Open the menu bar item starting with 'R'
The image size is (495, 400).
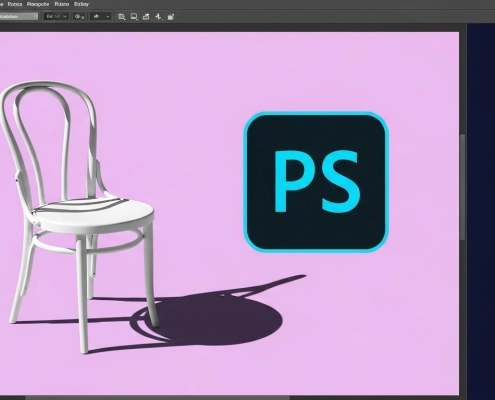click(x=15, y=4)
